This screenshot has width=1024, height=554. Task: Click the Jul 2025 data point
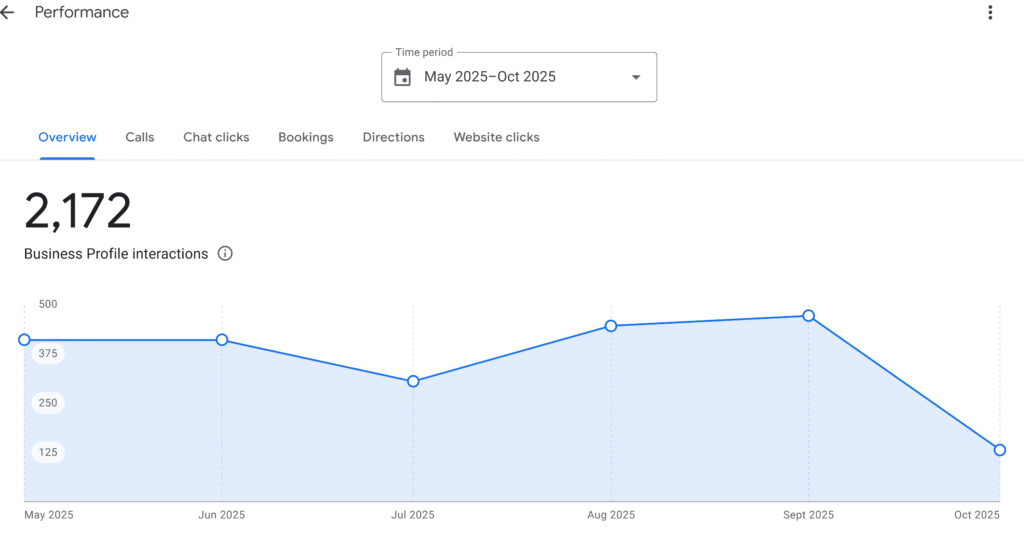click(x=413, y=381)
